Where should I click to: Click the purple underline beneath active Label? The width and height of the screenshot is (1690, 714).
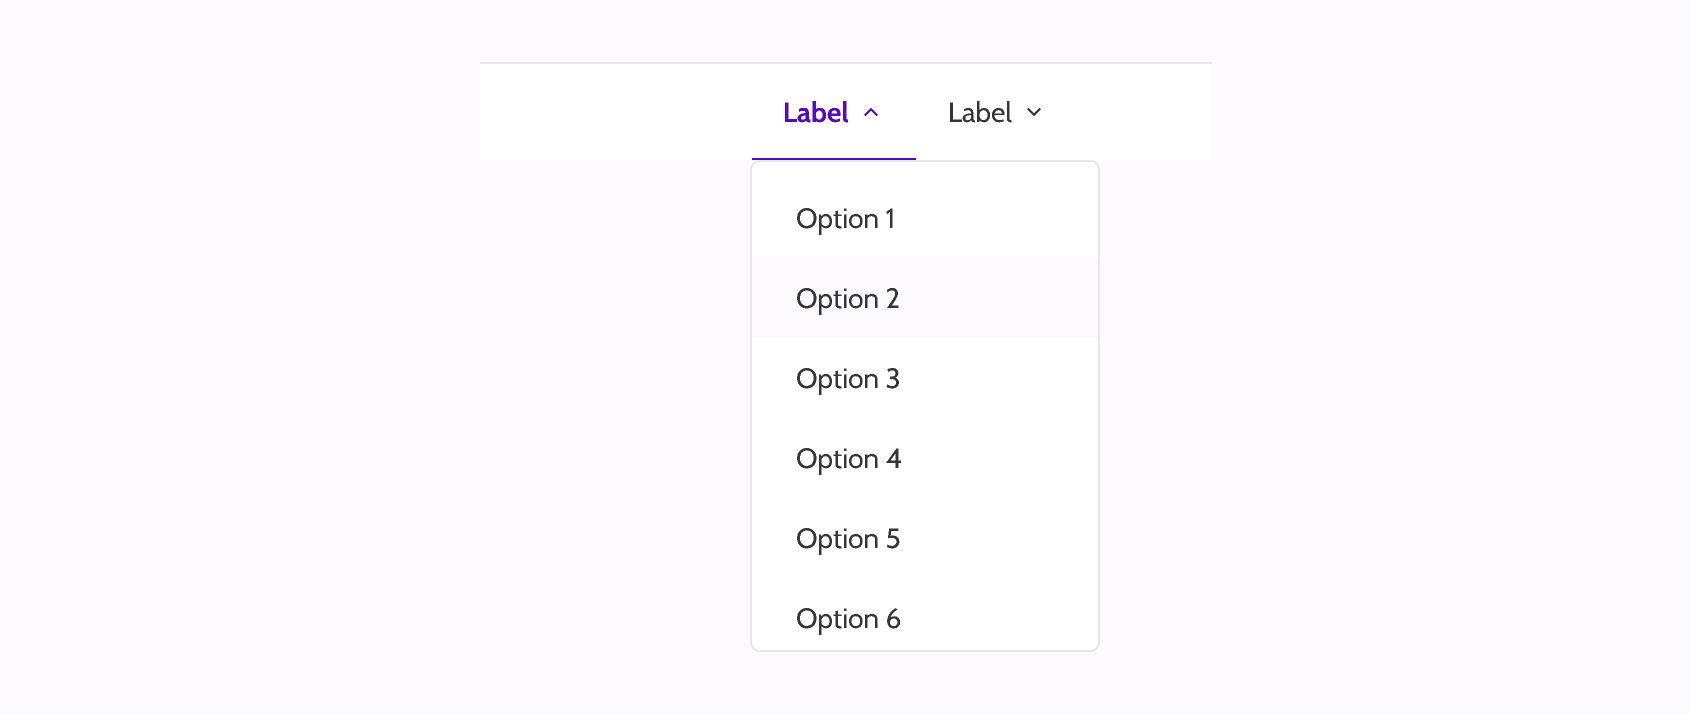833,158
